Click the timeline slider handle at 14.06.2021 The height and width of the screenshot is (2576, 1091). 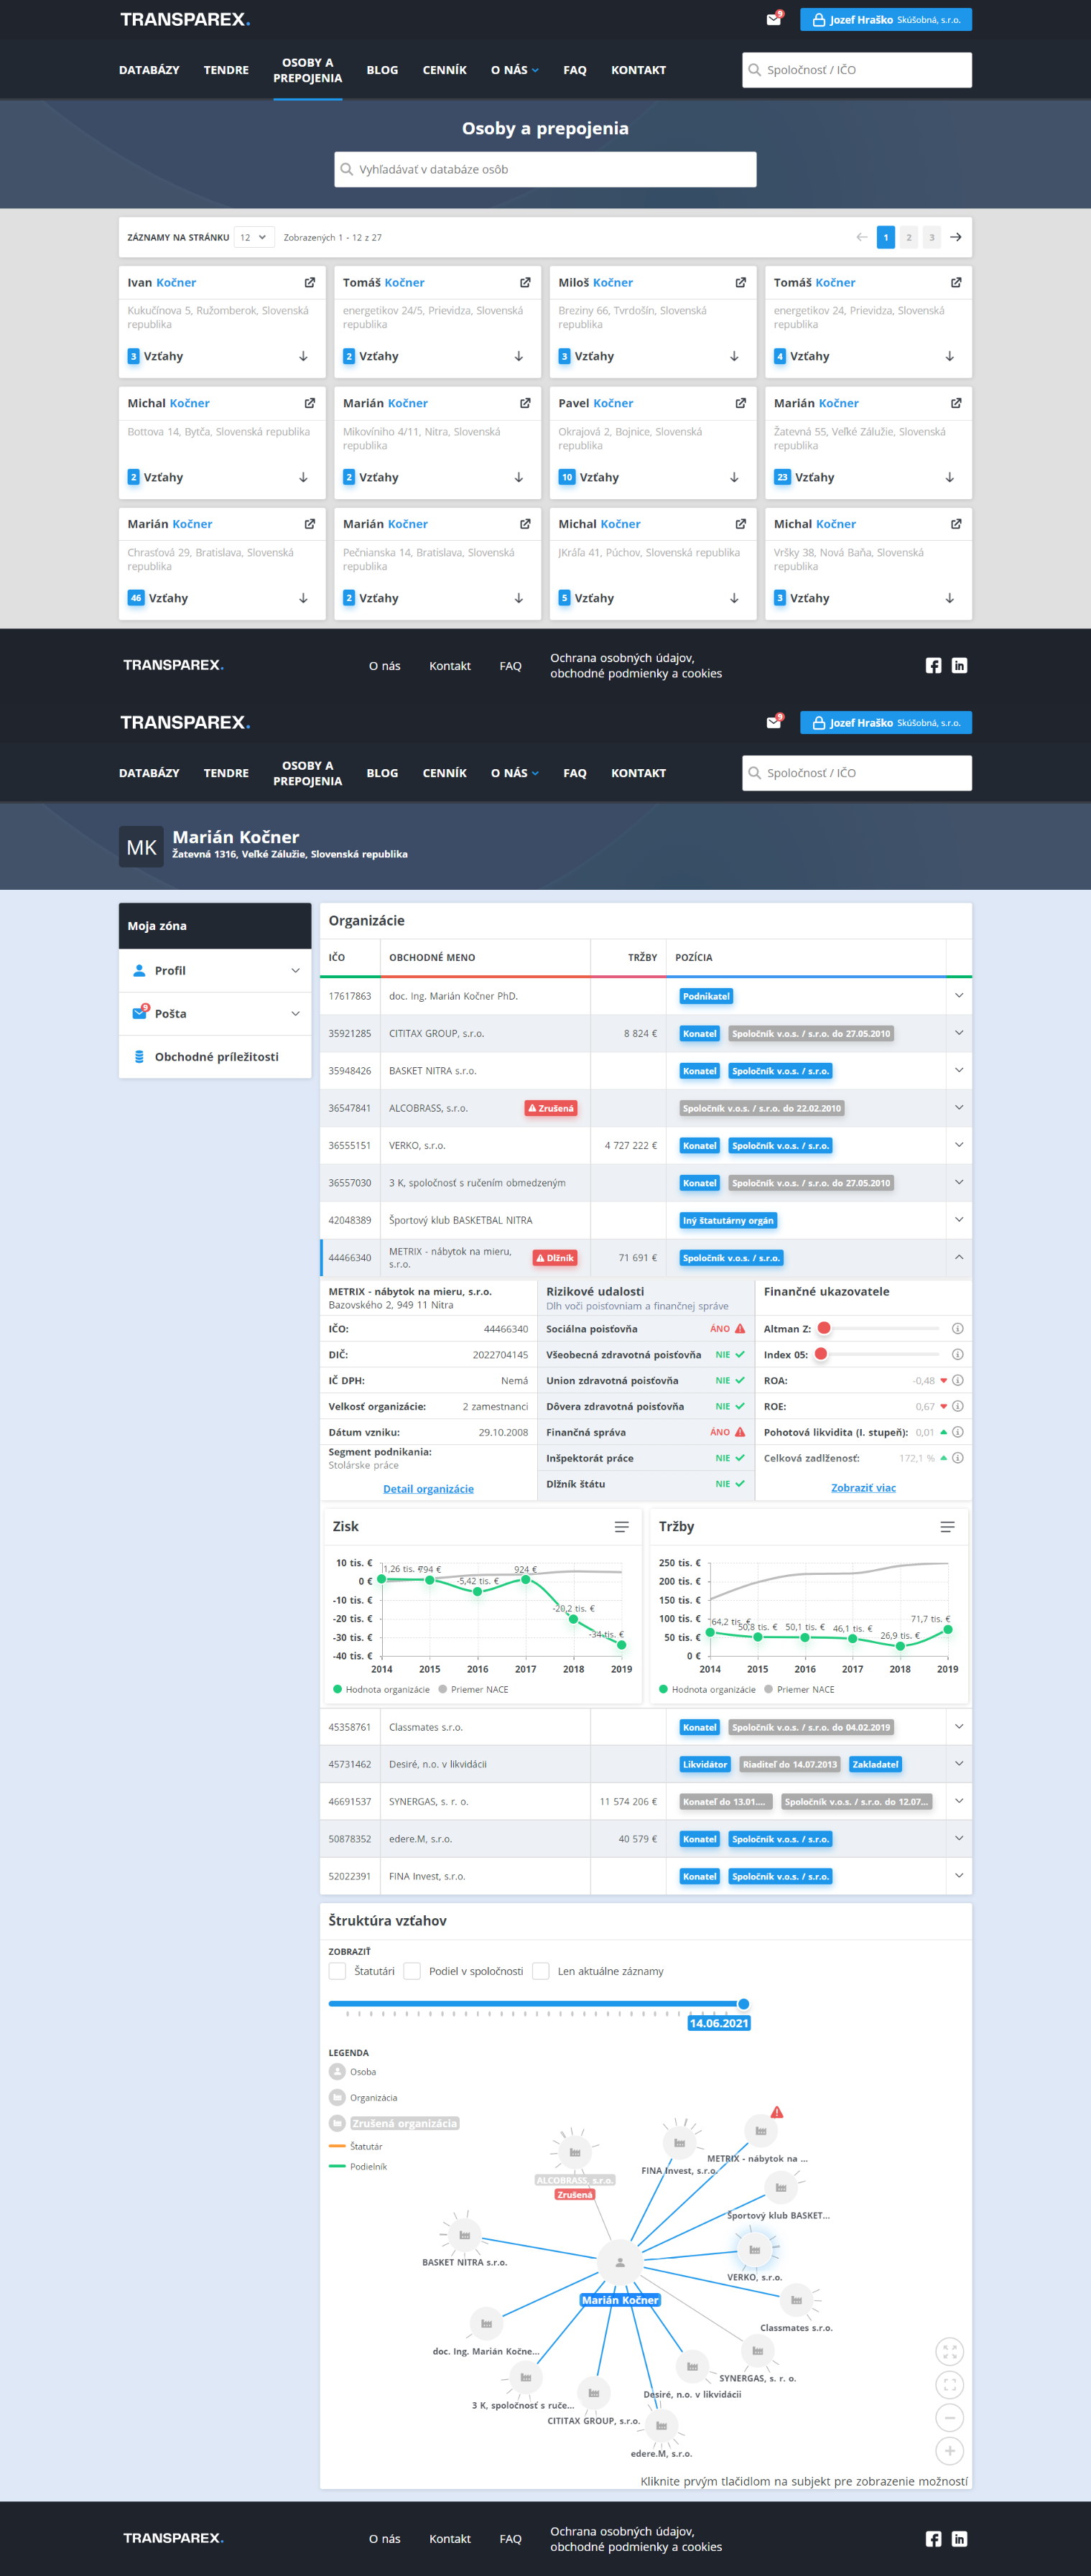click(743, 2004)
